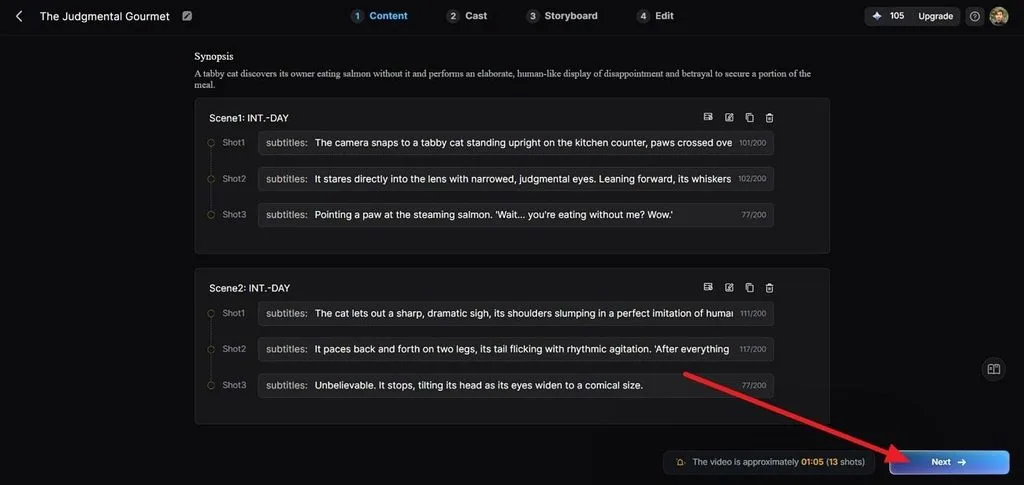Duplicate Scene2 with the copy icon
Image resolution: width=1024 pixels, height=485 pixels.
750,287
